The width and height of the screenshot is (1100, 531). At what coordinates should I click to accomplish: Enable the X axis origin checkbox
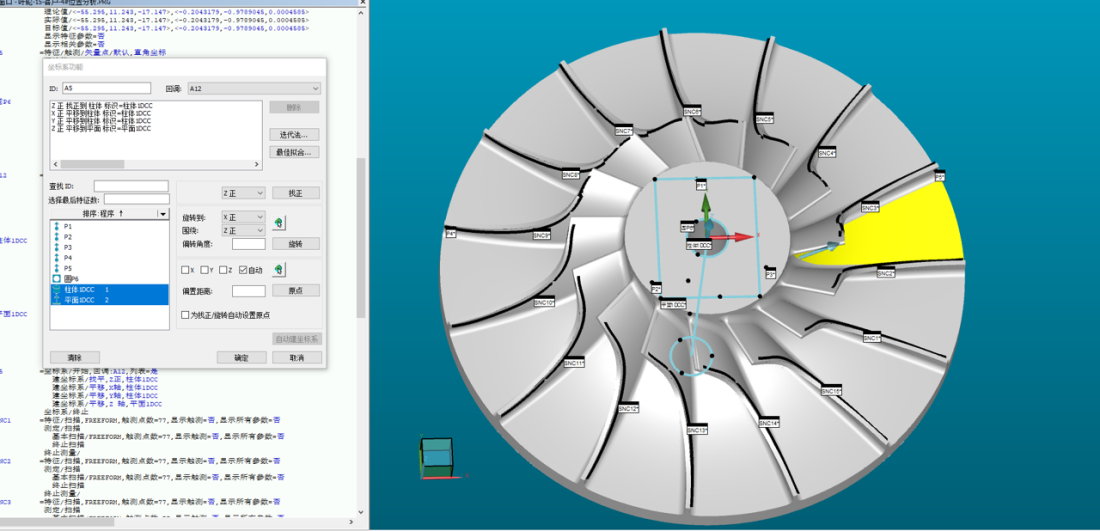[x=185, y=269]
